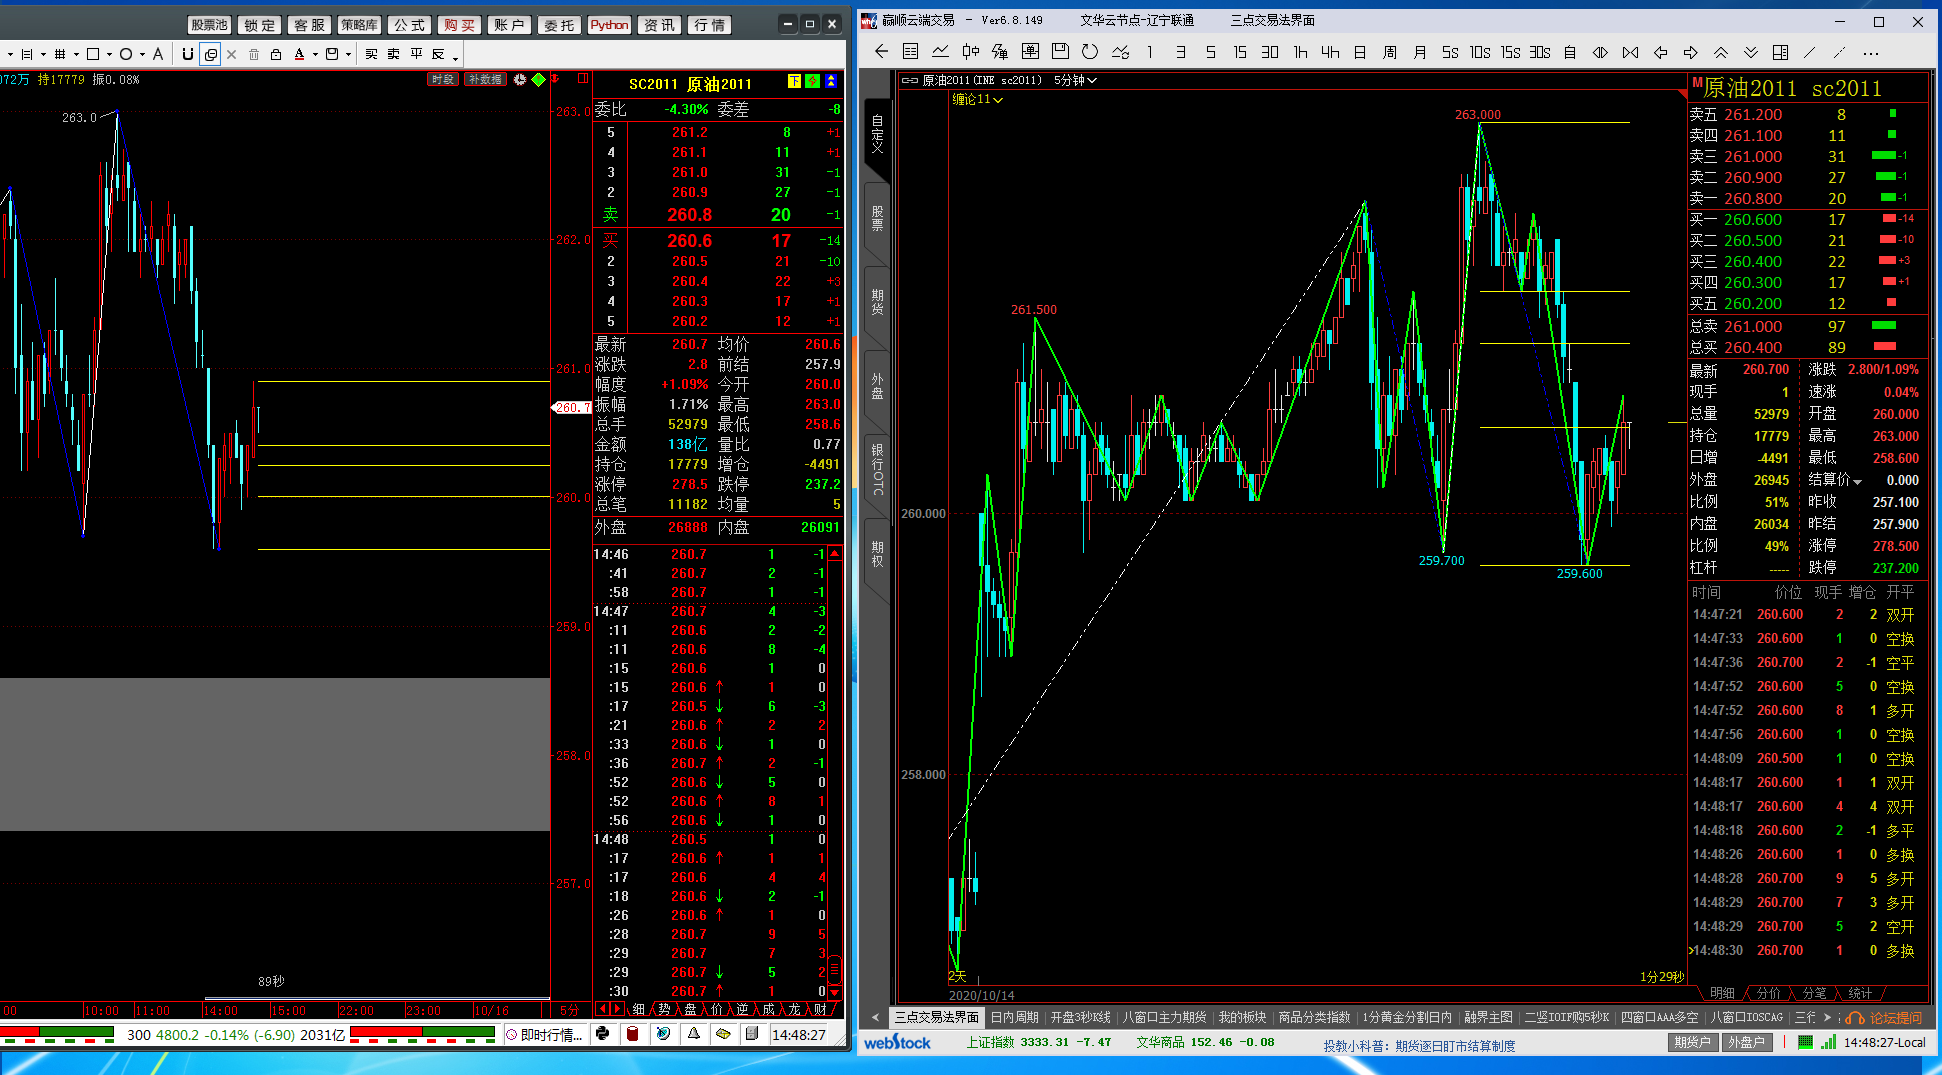1942x1075 pixels.
Task: Open the quote list icon in the toolbar
Action: click(910, 52)
